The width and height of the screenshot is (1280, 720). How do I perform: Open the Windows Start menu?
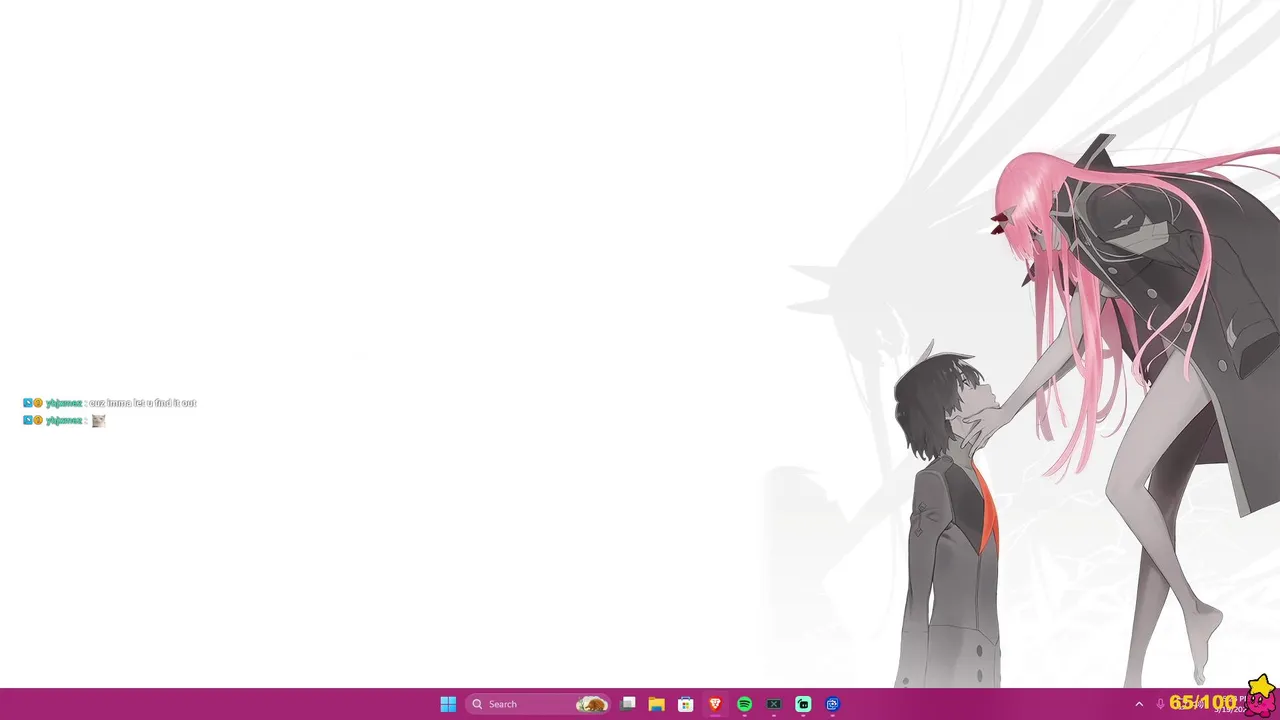pyautogui.click(x=448, y=704)
